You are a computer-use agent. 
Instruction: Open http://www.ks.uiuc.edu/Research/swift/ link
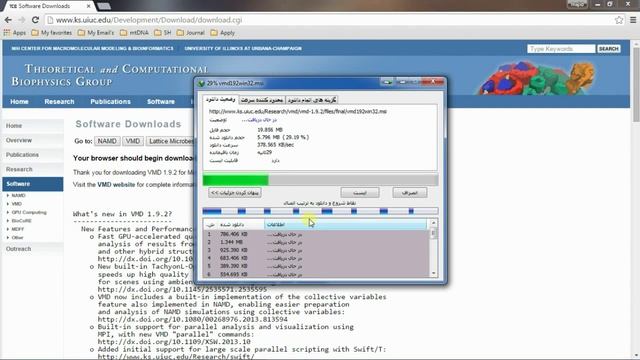(176, 357)
